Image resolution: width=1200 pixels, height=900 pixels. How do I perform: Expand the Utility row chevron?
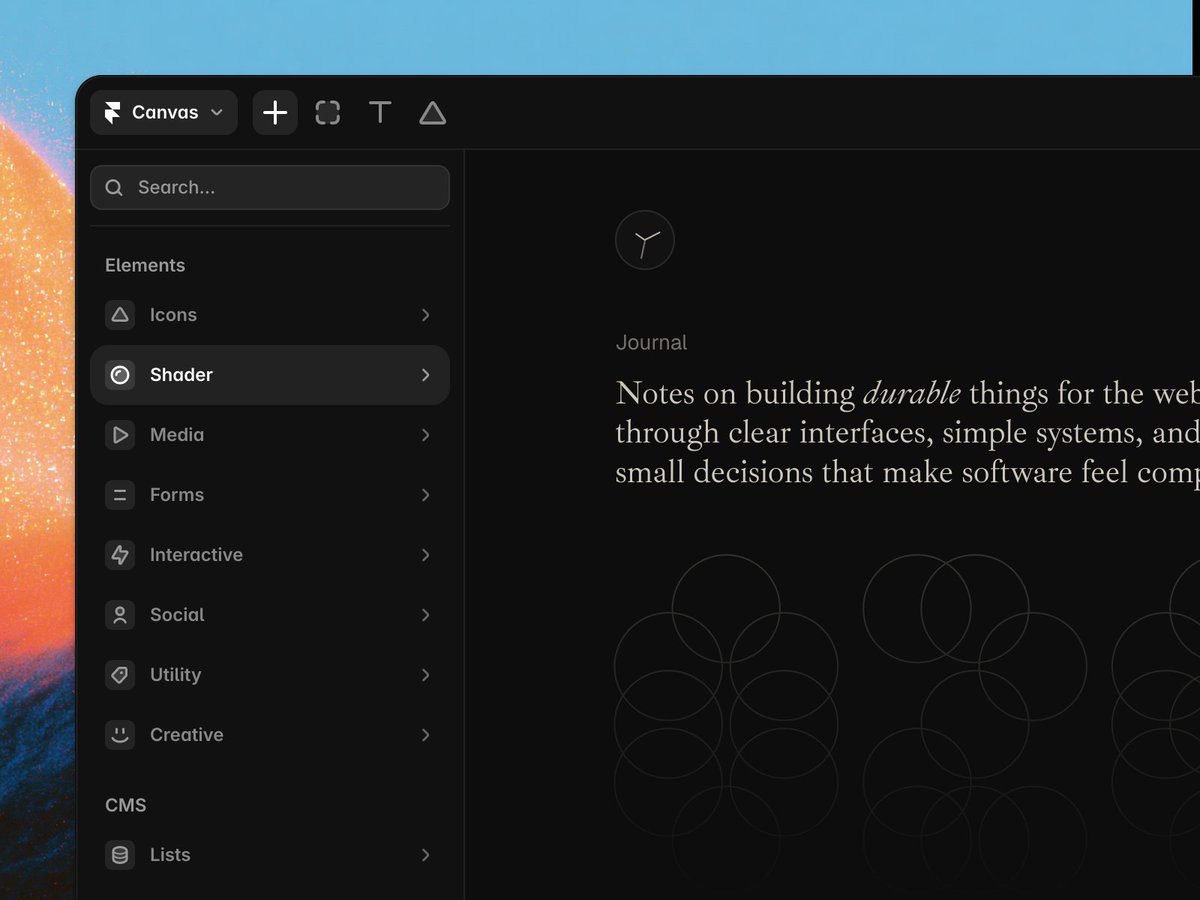point(426,675)
